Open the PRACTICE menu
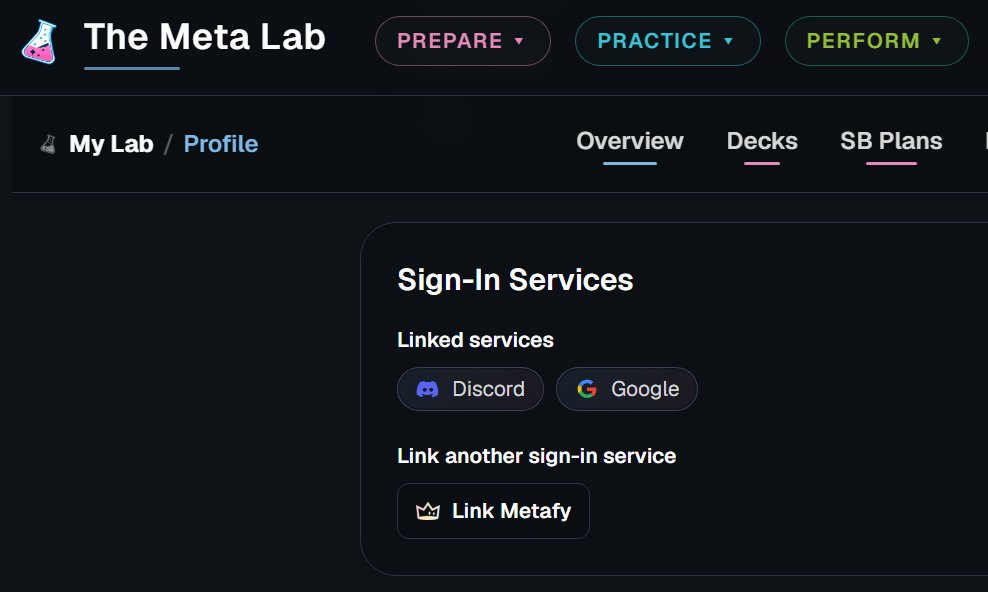The height and width of the screenshot is (592, 988). tap(668, 41)
